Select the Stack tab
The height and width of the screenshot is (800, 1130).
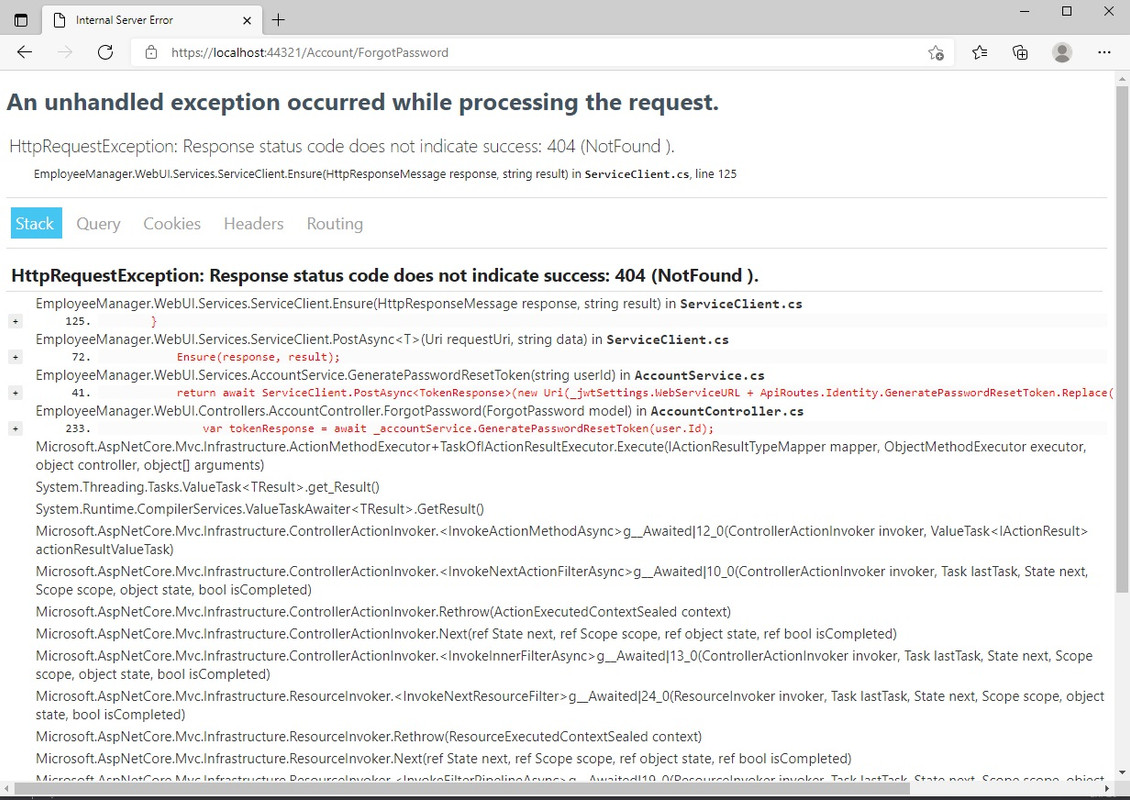(35, 223)
